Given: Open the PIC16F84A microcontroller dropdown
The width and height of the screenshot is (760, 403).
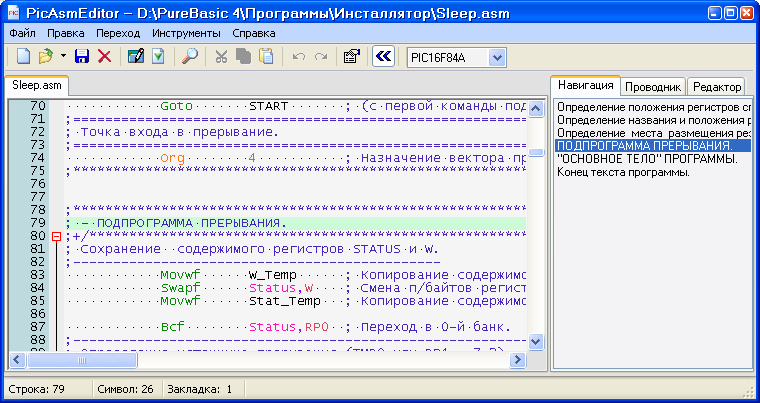Looking at the screenshot, I should [497, 58].
